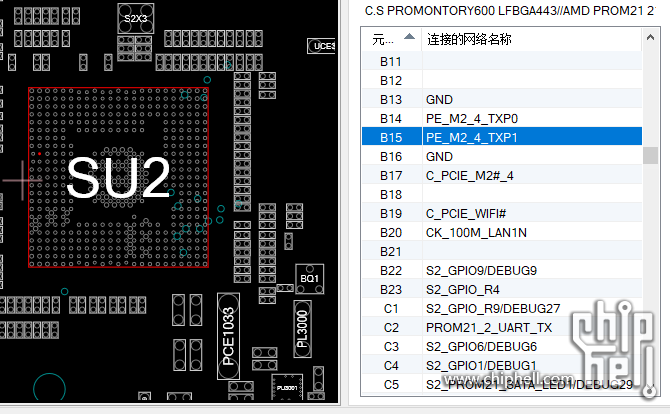
Task: Sort by the 元... column header
Action: coord(392,39)
